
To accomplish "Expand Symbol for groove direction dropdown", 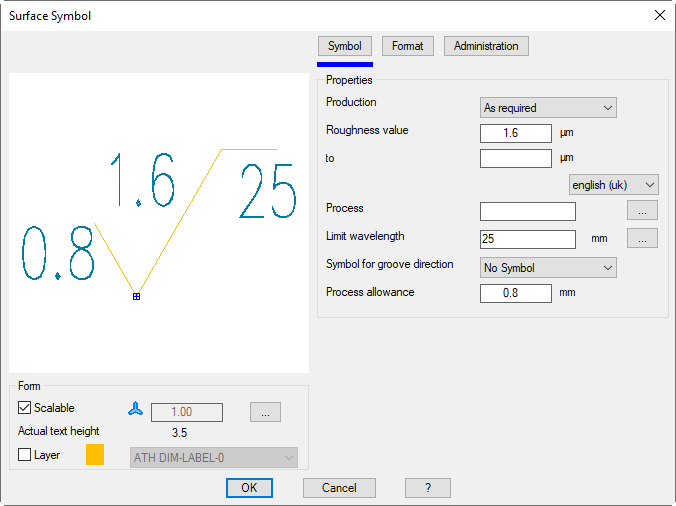I will point(548,268).
